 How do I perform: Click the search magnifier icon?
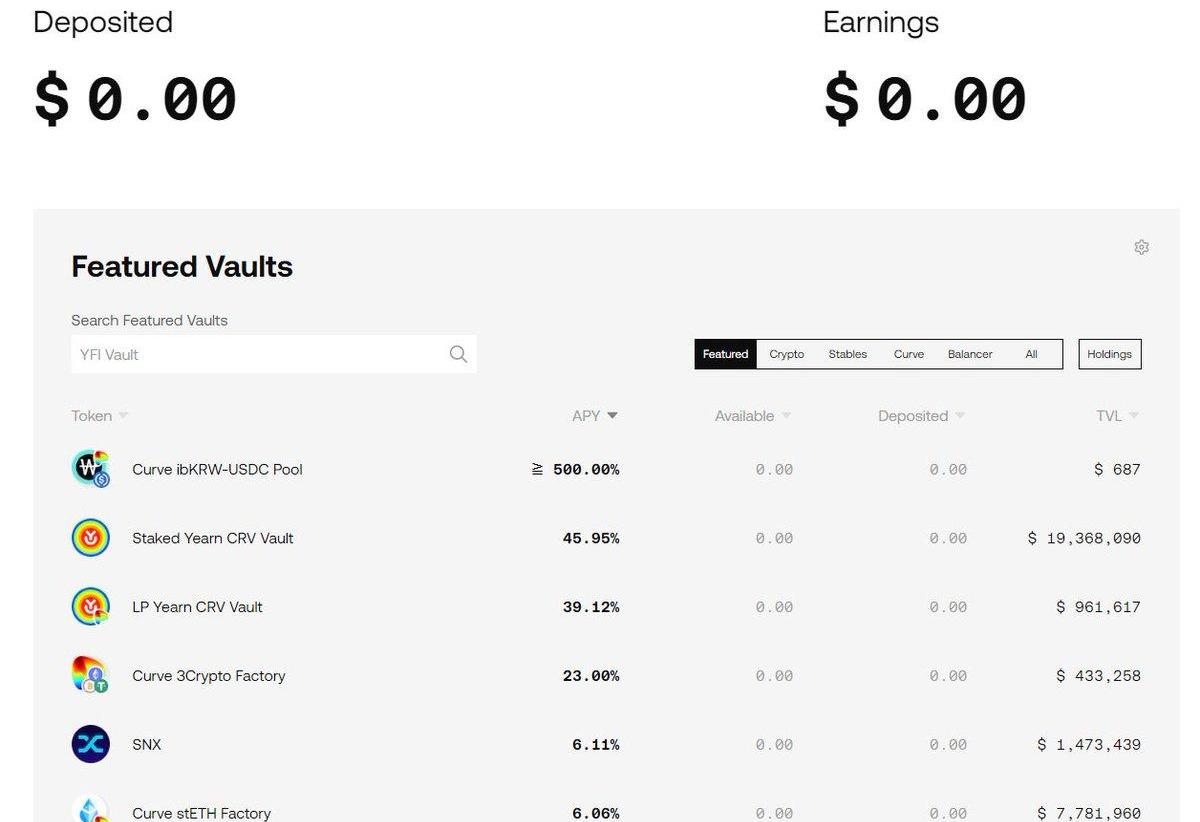point(458,354)
